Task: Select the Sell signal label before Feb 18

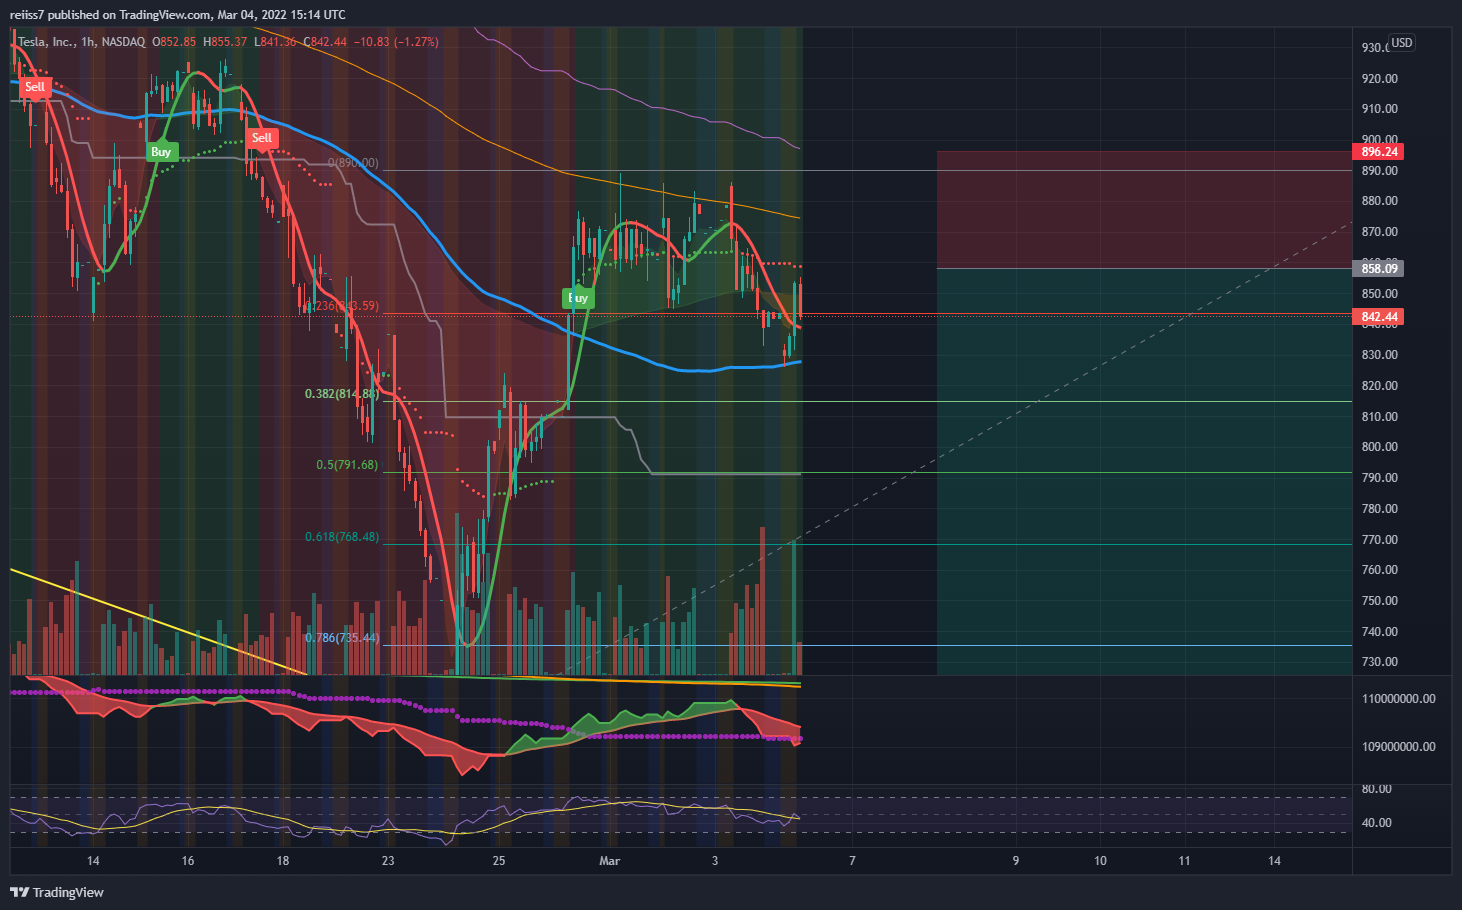Action: point(262,138)
